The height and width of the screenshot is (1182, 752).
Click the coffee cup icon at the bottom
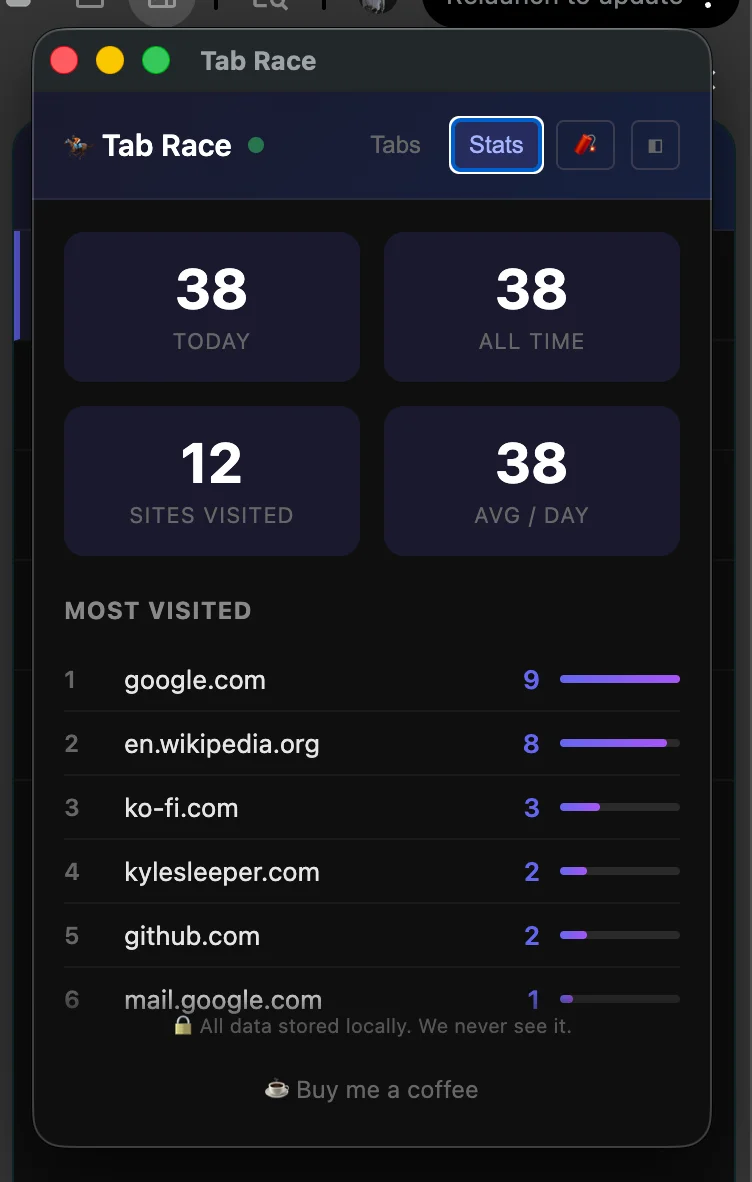tap(276, 1089)
